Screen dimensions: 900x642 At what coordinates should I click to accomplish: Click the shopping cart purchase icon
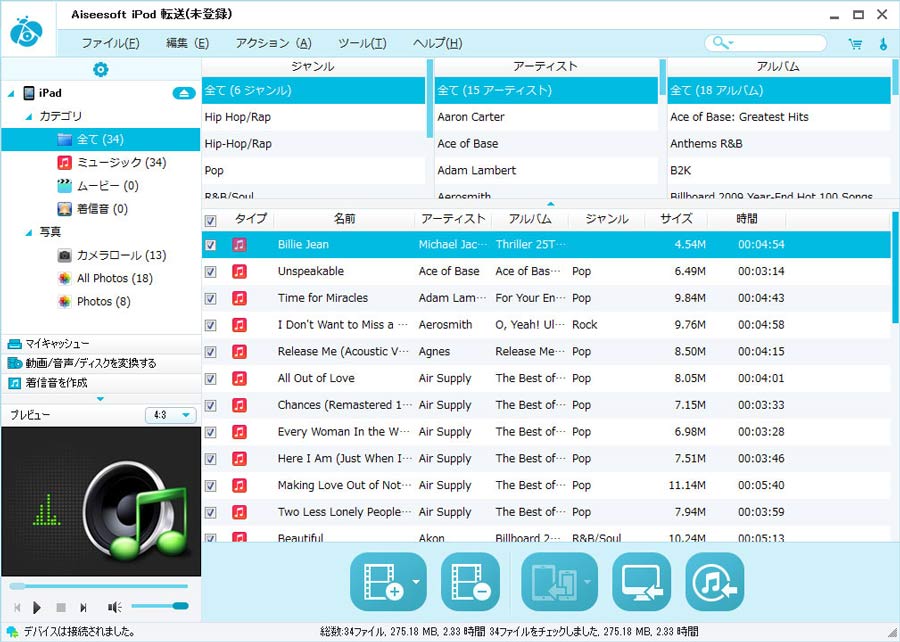pos(855,44)
